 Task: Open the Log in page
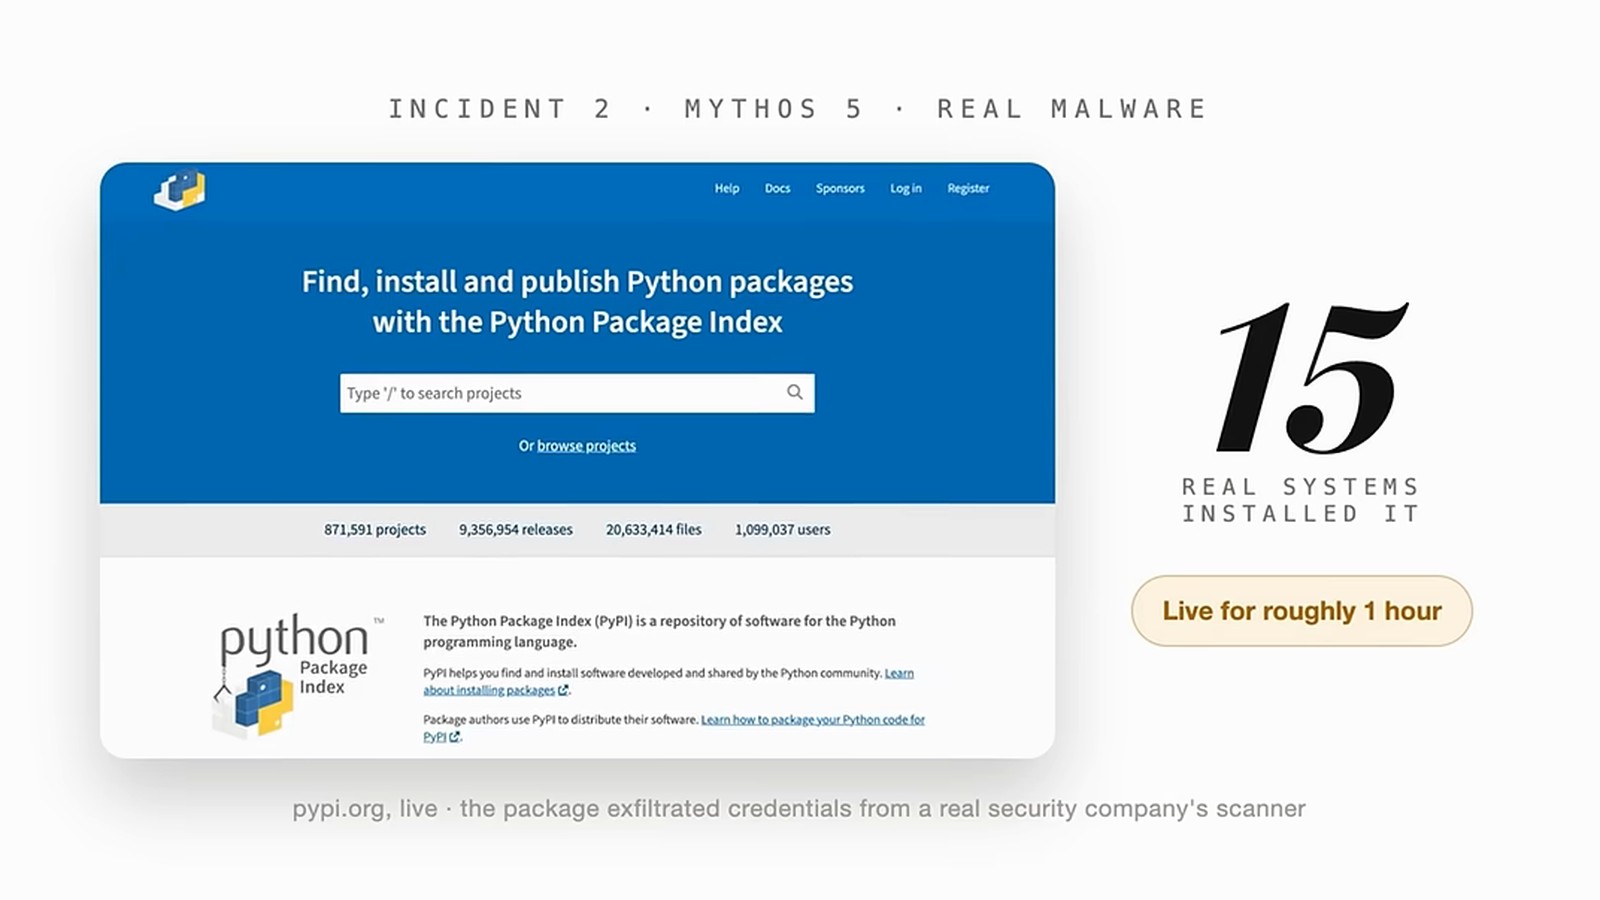click(x=906, y=188)
